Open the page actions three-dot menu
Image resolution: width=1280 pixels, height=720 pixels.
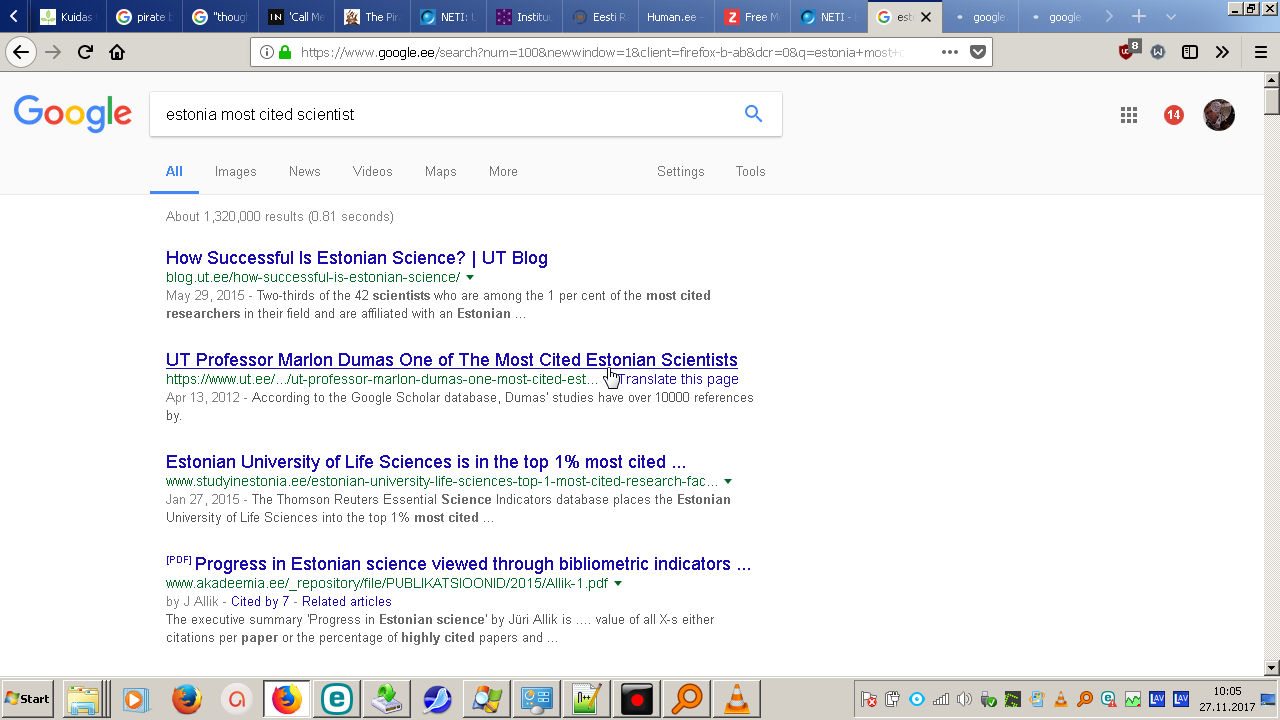pyautogui.click(x=949, y=52)
